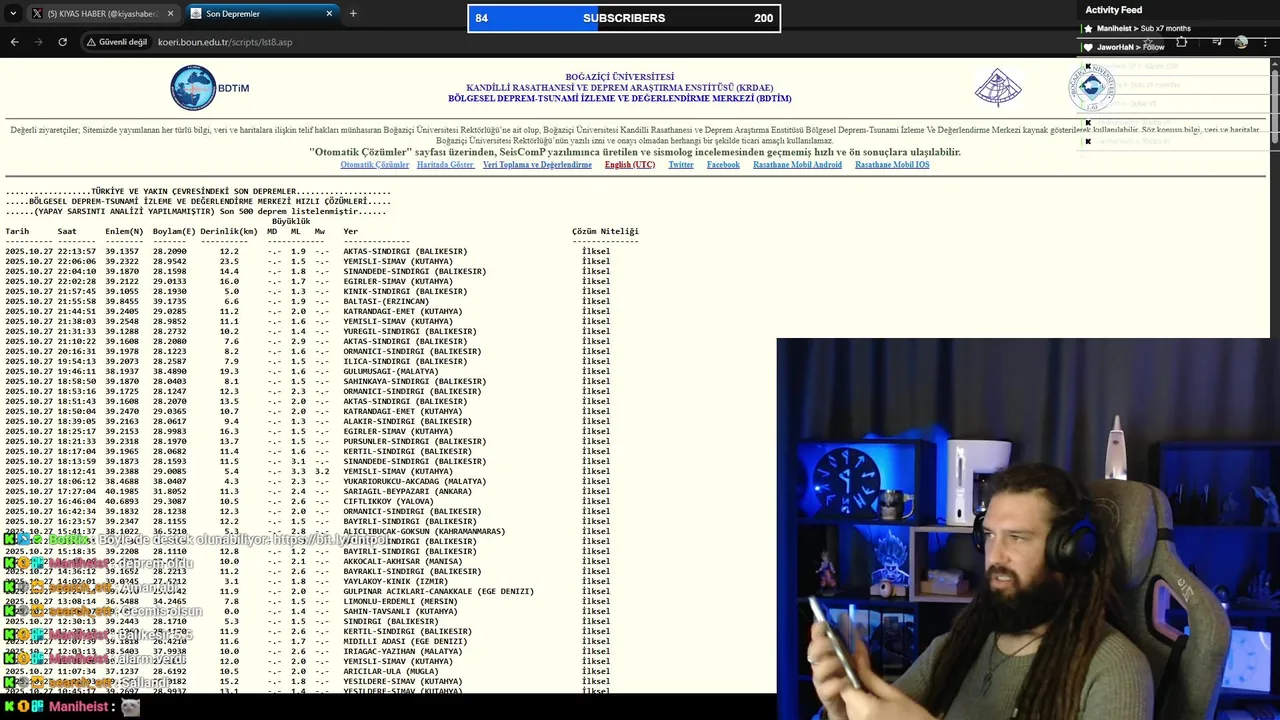
Task: Open the Otomatik Çözümler link
Action: (x=374, y=165)
